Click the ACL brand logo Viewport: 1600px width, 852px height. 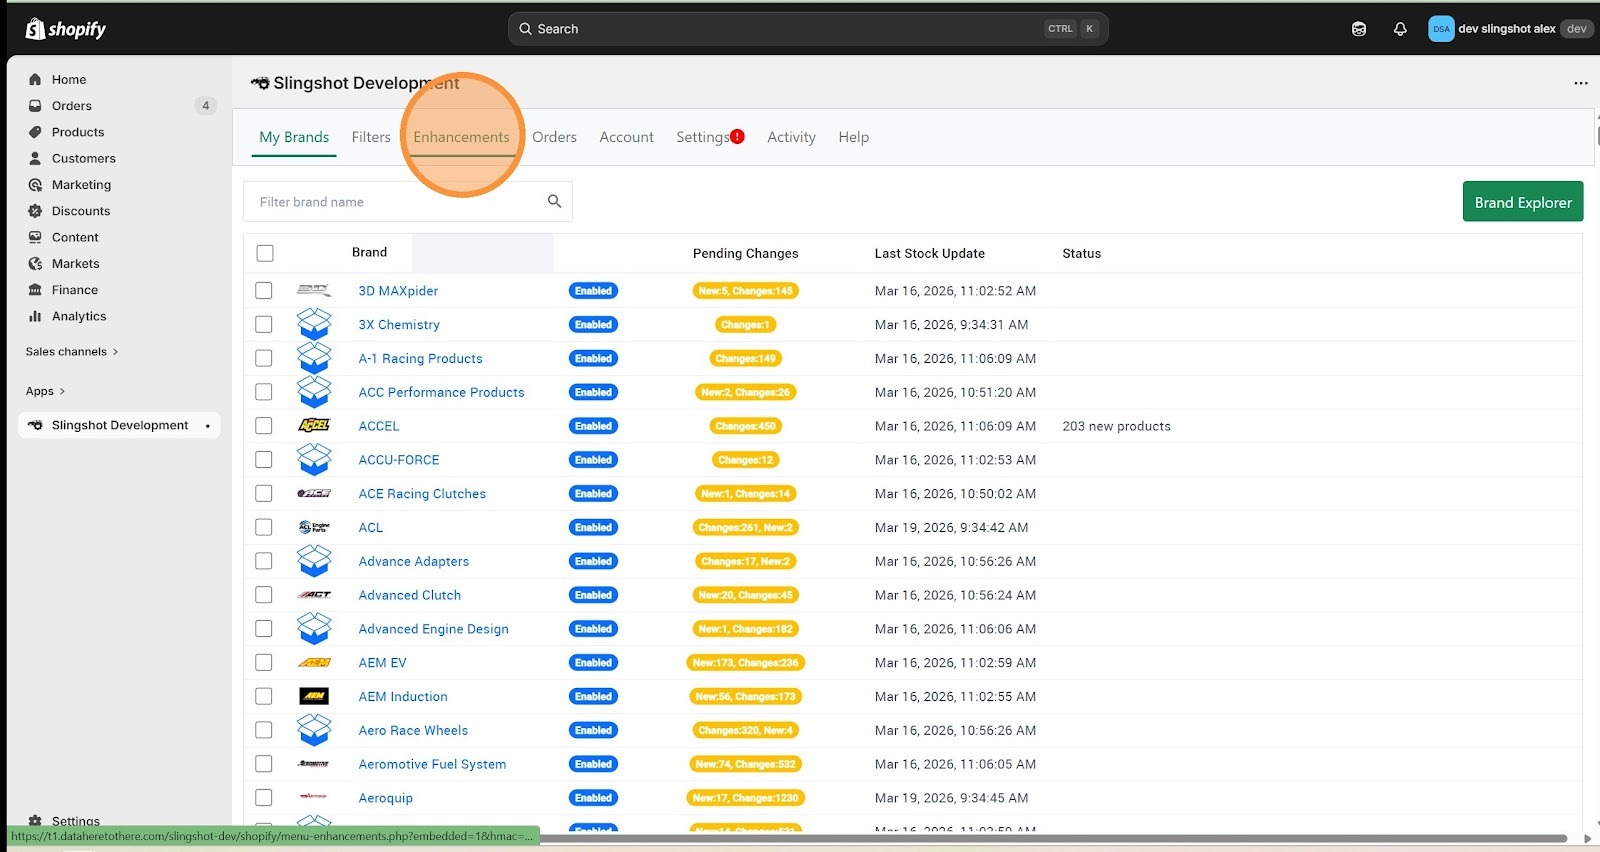(314, 527)
